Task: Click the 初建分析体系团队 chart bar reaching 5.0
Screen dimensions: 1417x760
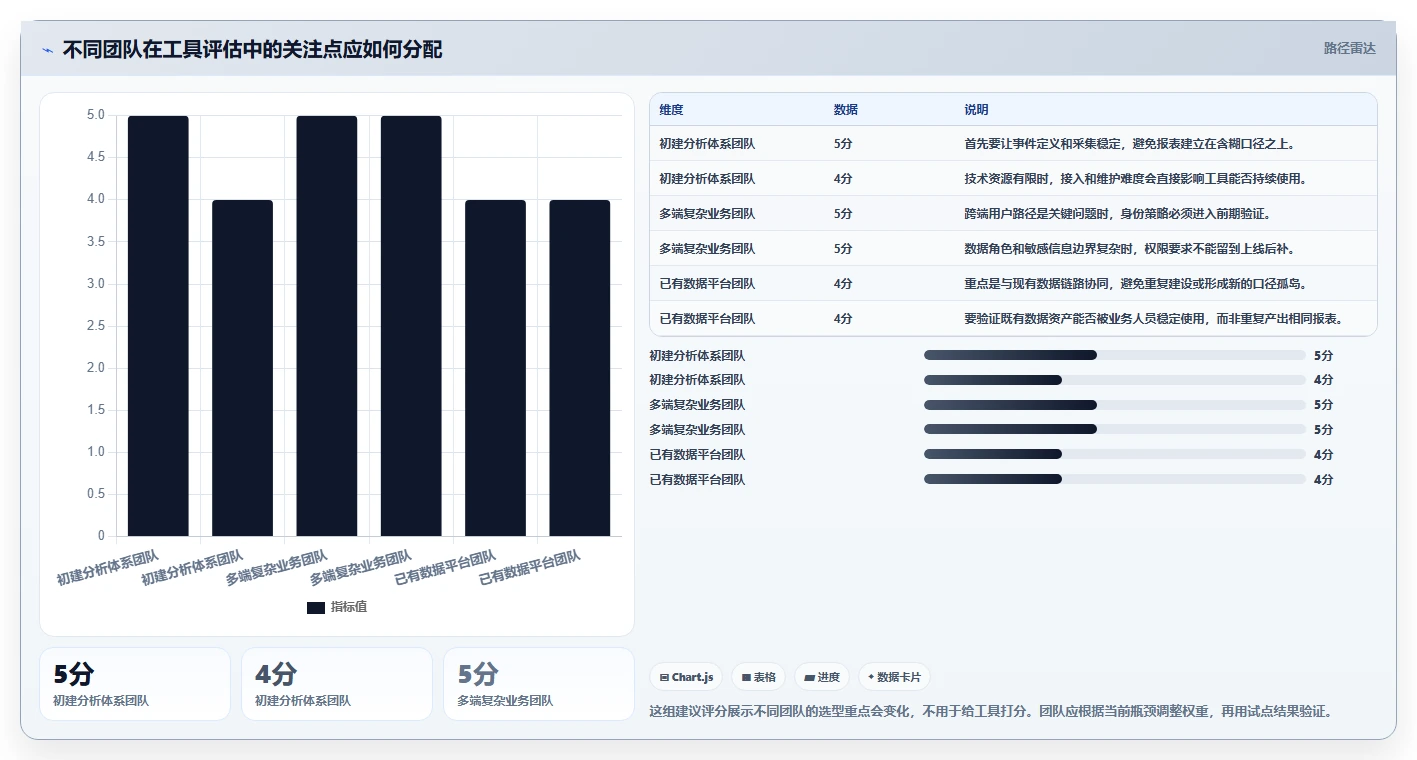Action: coord(158,326)
